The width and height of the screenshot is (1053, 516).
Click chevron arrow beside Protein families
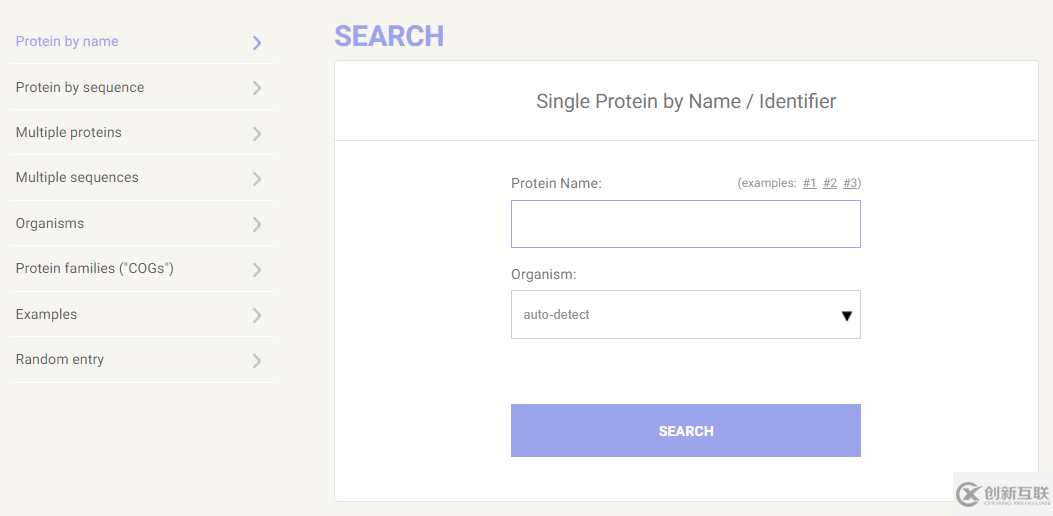pos(257,270)
